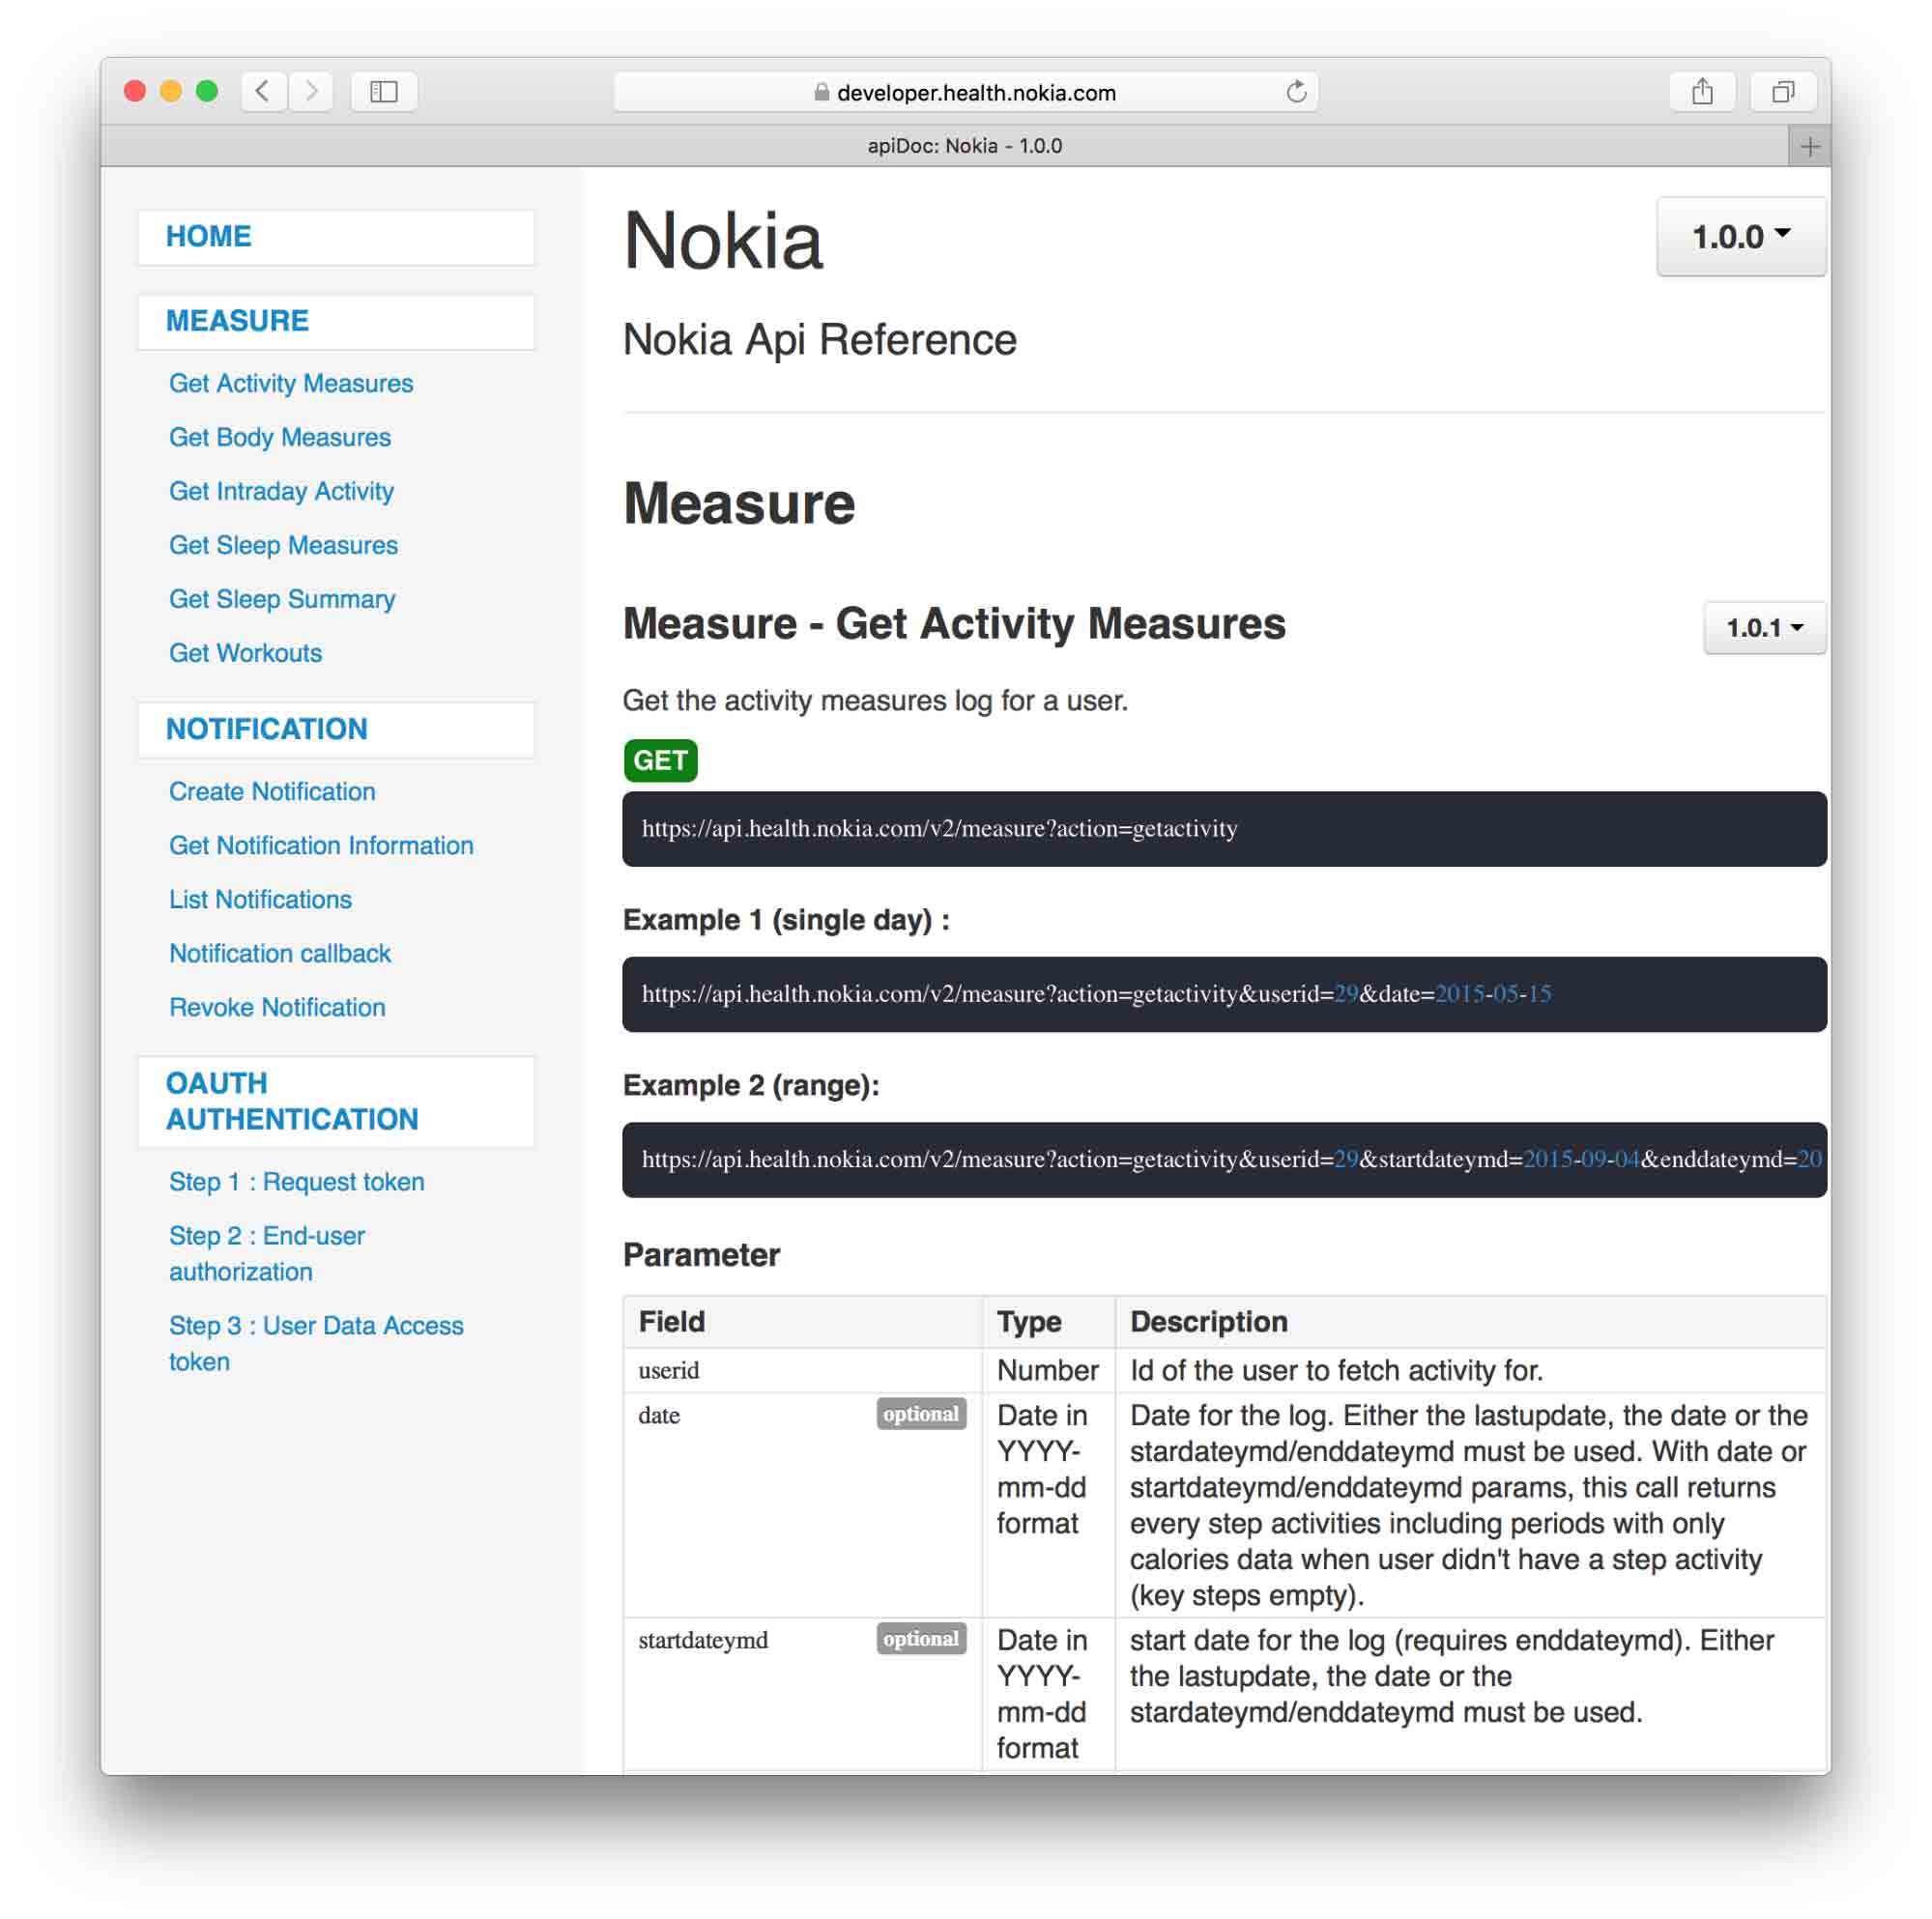The image size is (1932, 1919).
Task: Click 'Id of the user to fetch activity for.'
Action: pyautogui.click(x=1337, y=1370)
